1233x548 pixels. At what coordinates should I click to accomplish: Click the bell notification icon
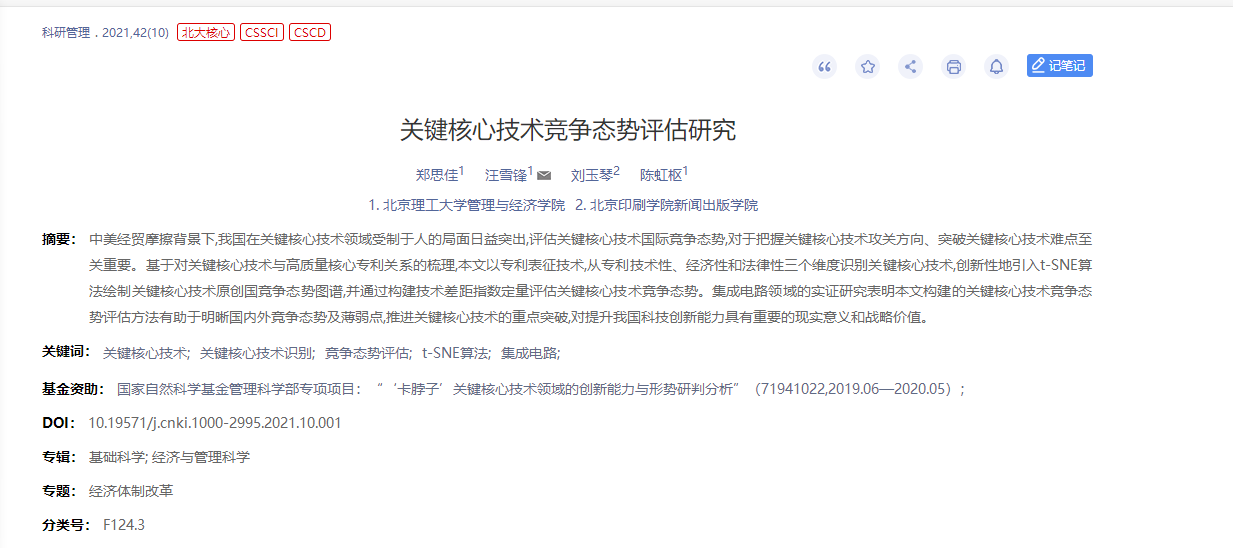pyautogui.click(x=996, y=67)
